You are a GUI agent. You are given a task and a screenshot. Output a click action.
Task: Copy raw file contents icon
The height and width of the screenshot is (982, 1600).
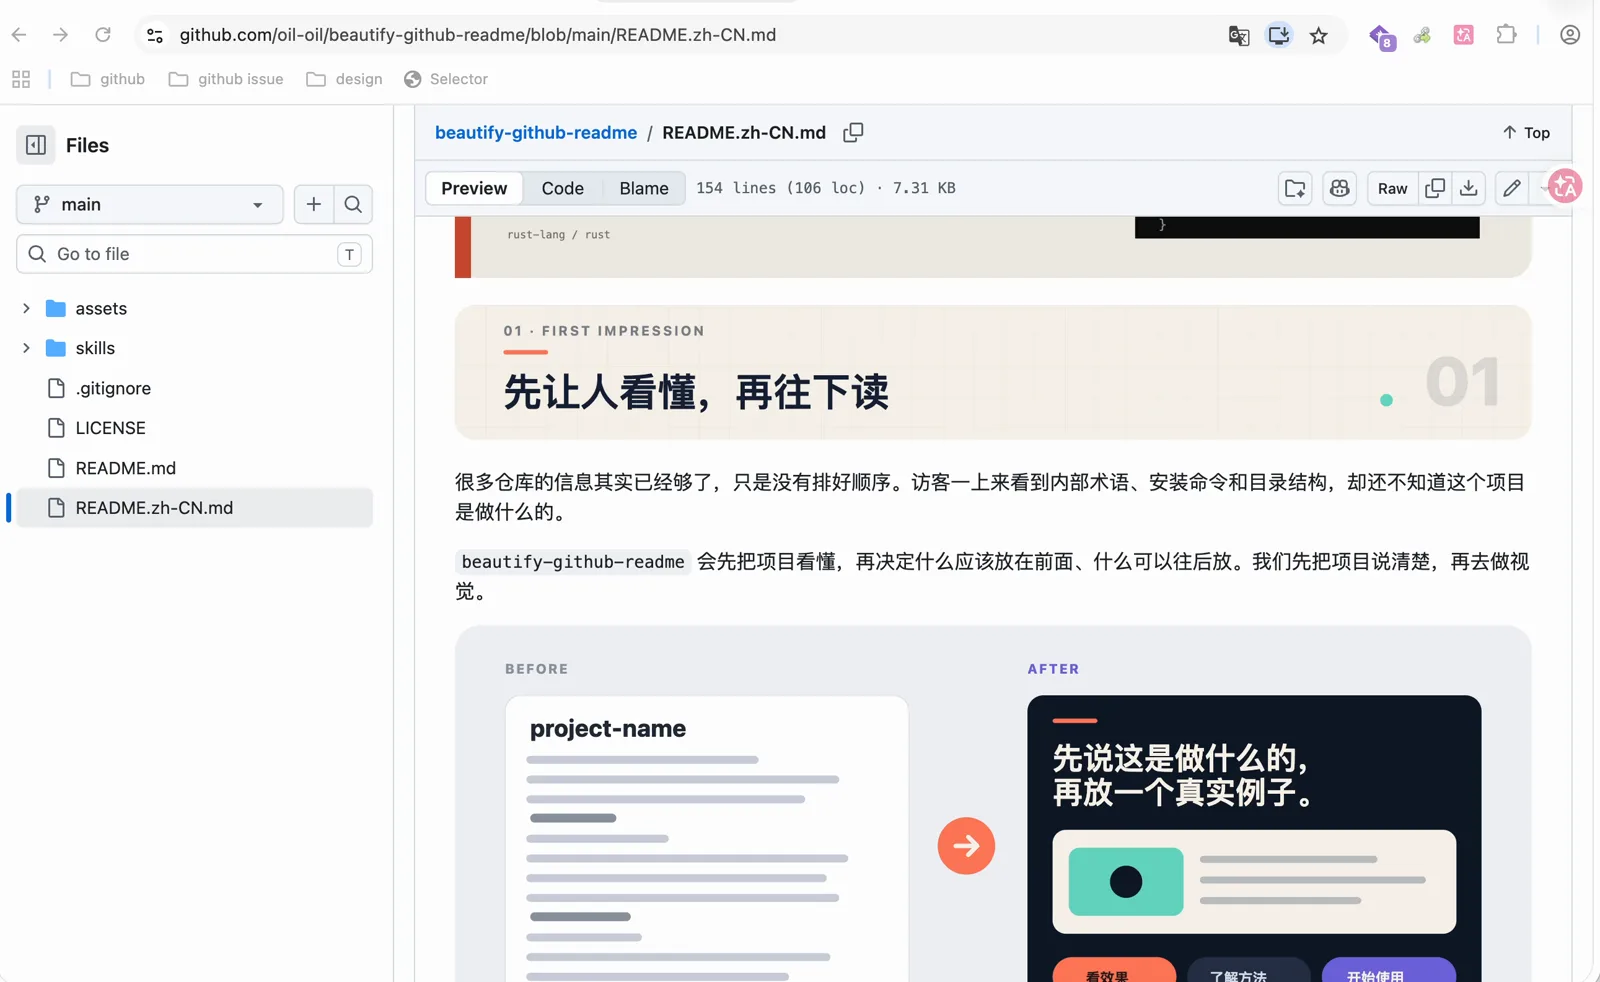pos(1435,188)
